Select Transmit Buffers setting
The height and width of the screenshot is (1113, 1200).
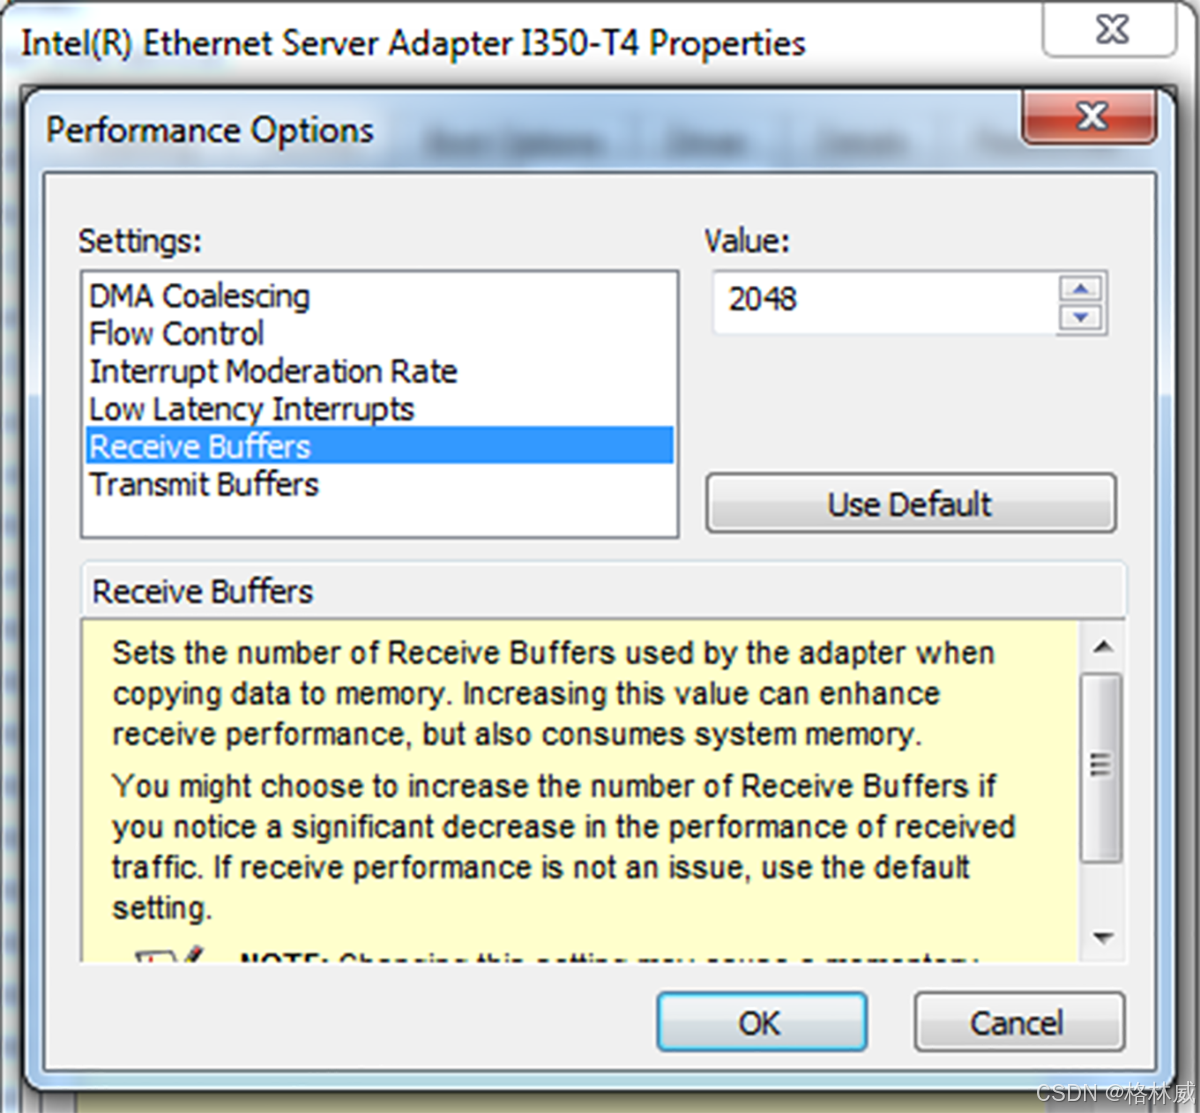[379, 484]
